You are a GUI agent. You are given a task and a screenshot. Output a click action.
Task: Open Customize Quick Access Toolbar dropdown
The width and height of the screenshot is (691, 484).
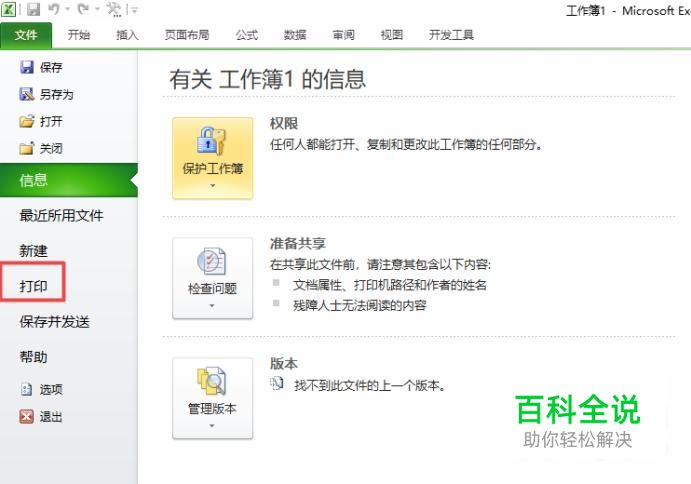pyautogui.click(x=133, y=9)
